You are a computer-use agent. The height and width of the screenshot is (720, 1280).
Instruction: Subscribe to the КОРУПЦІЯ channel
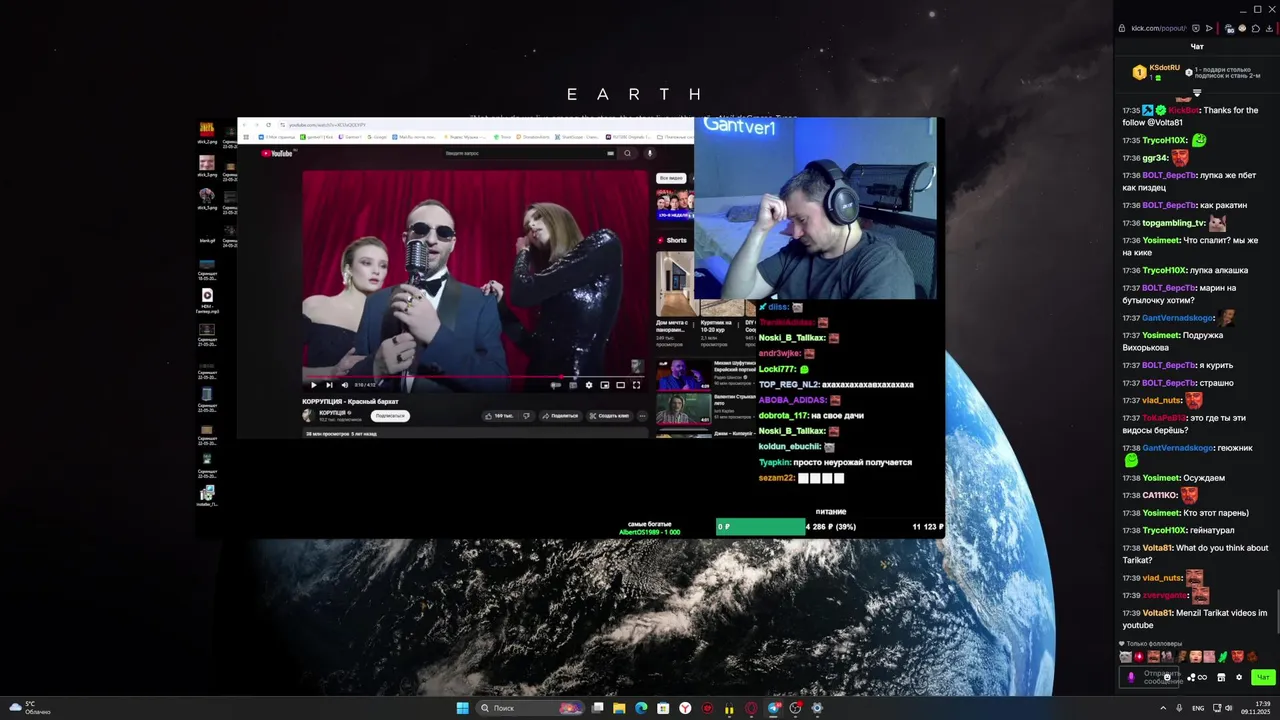[390, 415]
